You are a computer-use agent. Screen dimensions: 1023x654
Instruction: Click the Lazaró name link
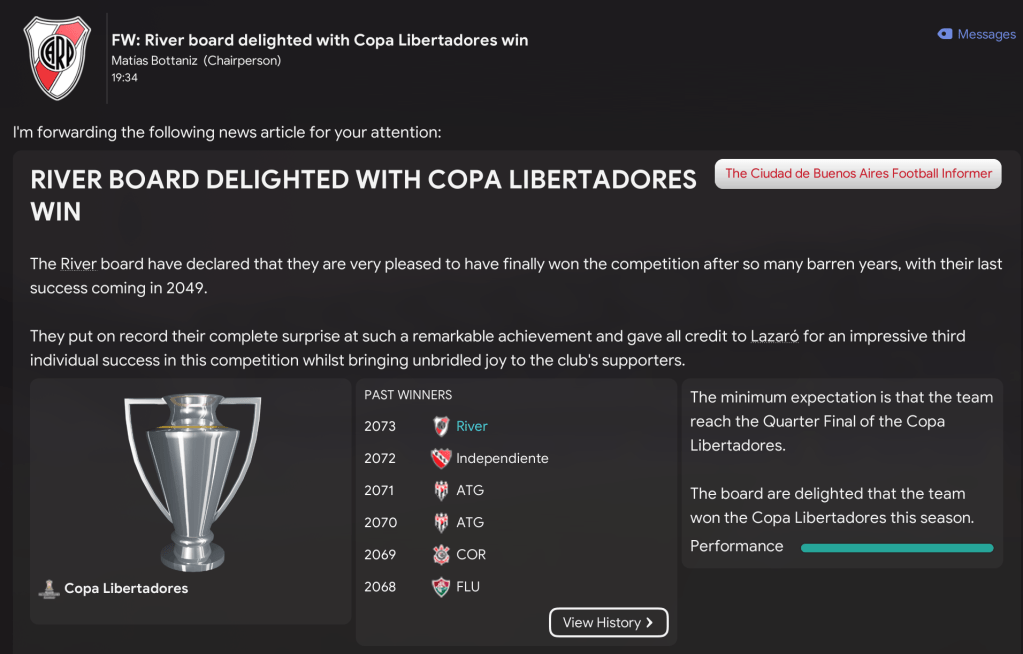(x=774, y=336)
